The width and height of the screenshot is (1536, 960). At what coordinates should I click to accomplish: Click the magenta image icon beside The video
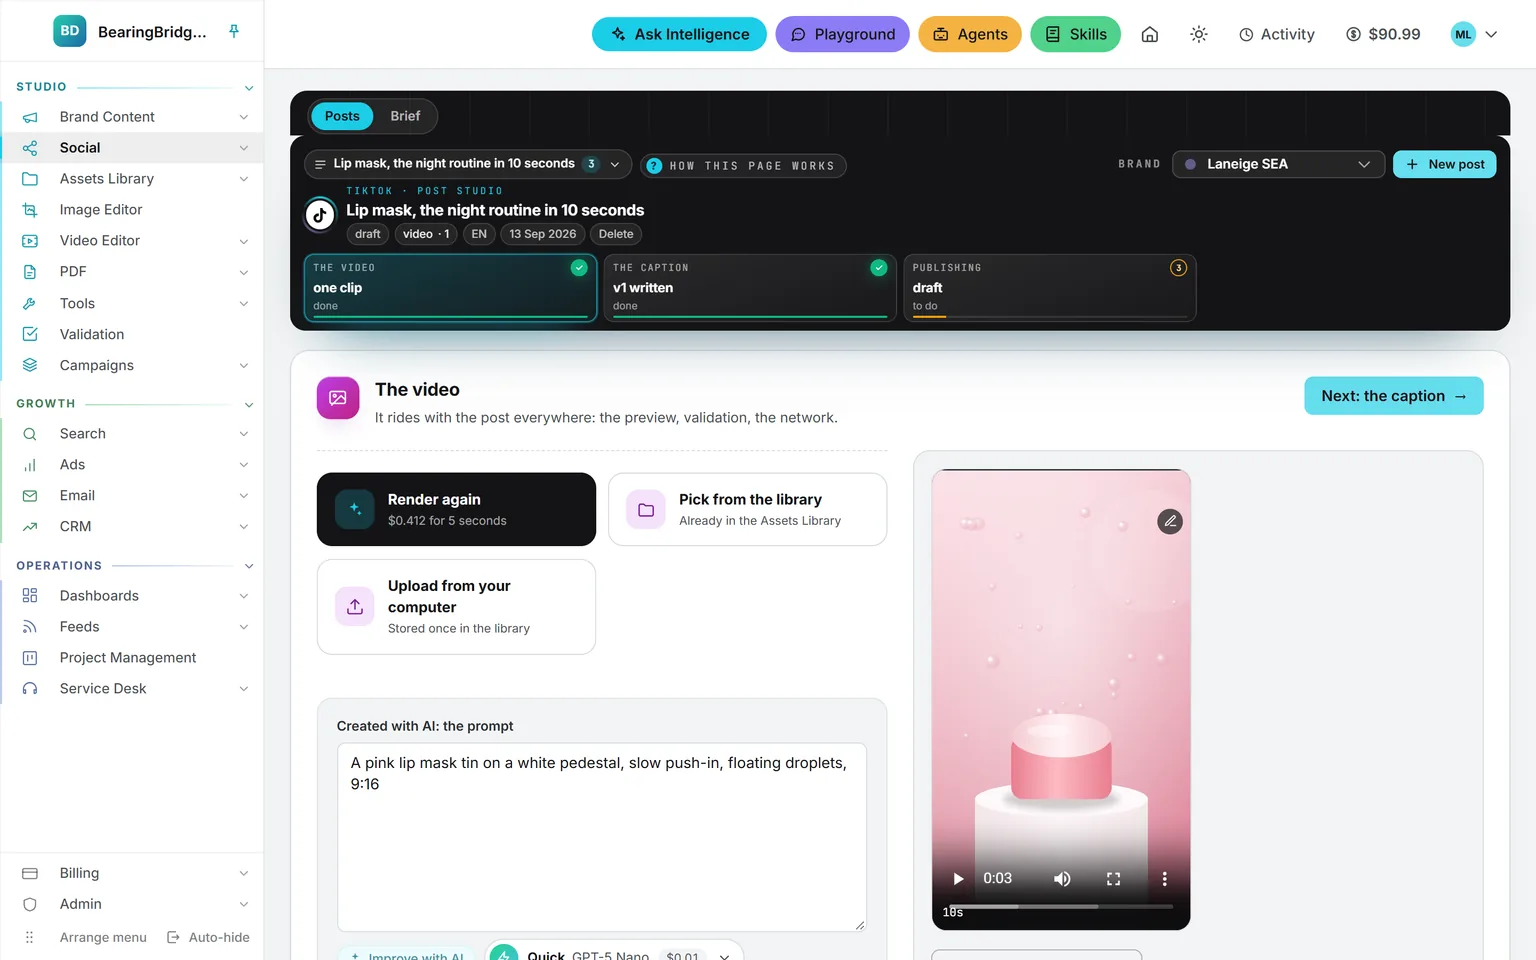tap(338, 398)
